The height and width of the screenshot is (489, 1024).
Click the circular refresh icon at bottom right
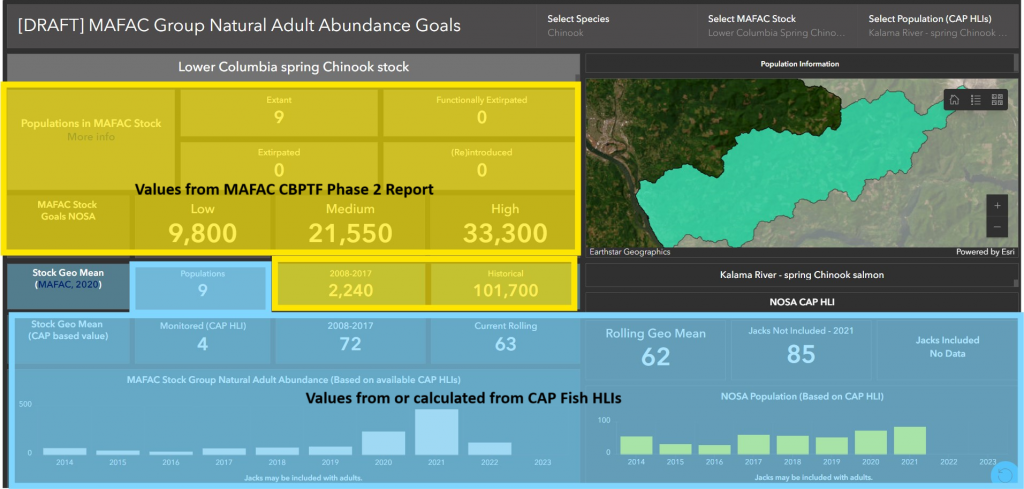[1005, 472]
